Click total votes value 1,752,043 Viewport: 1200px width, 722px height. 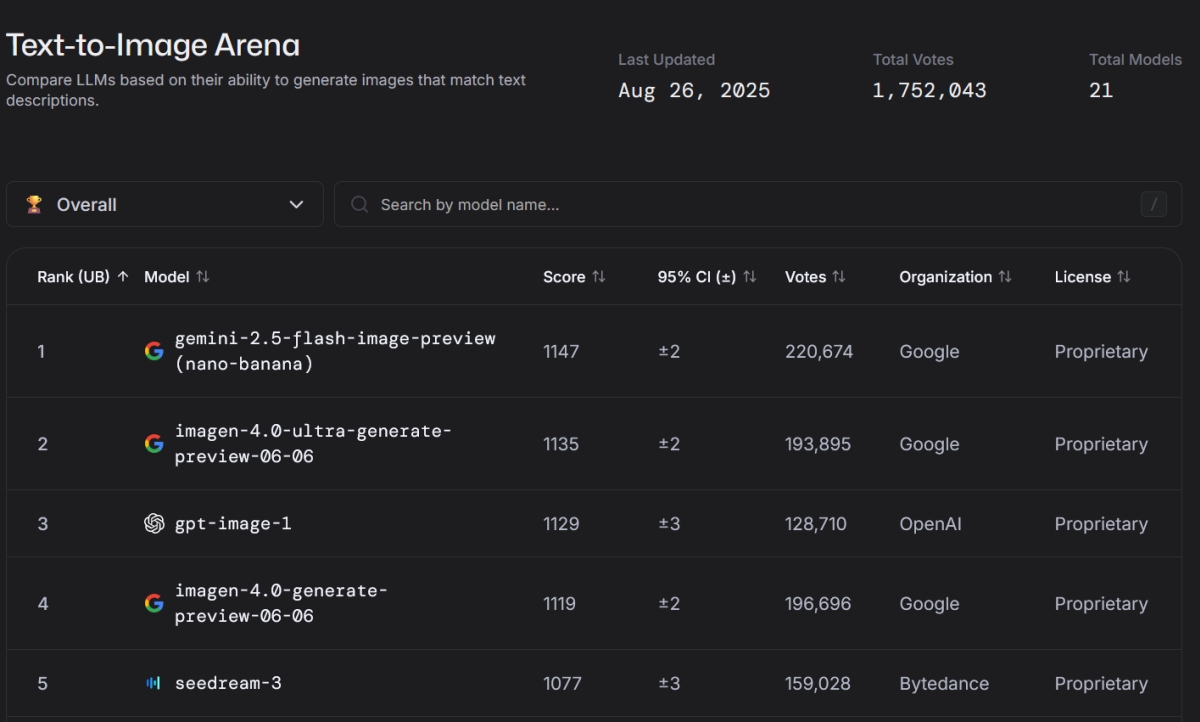click(929, 90)
